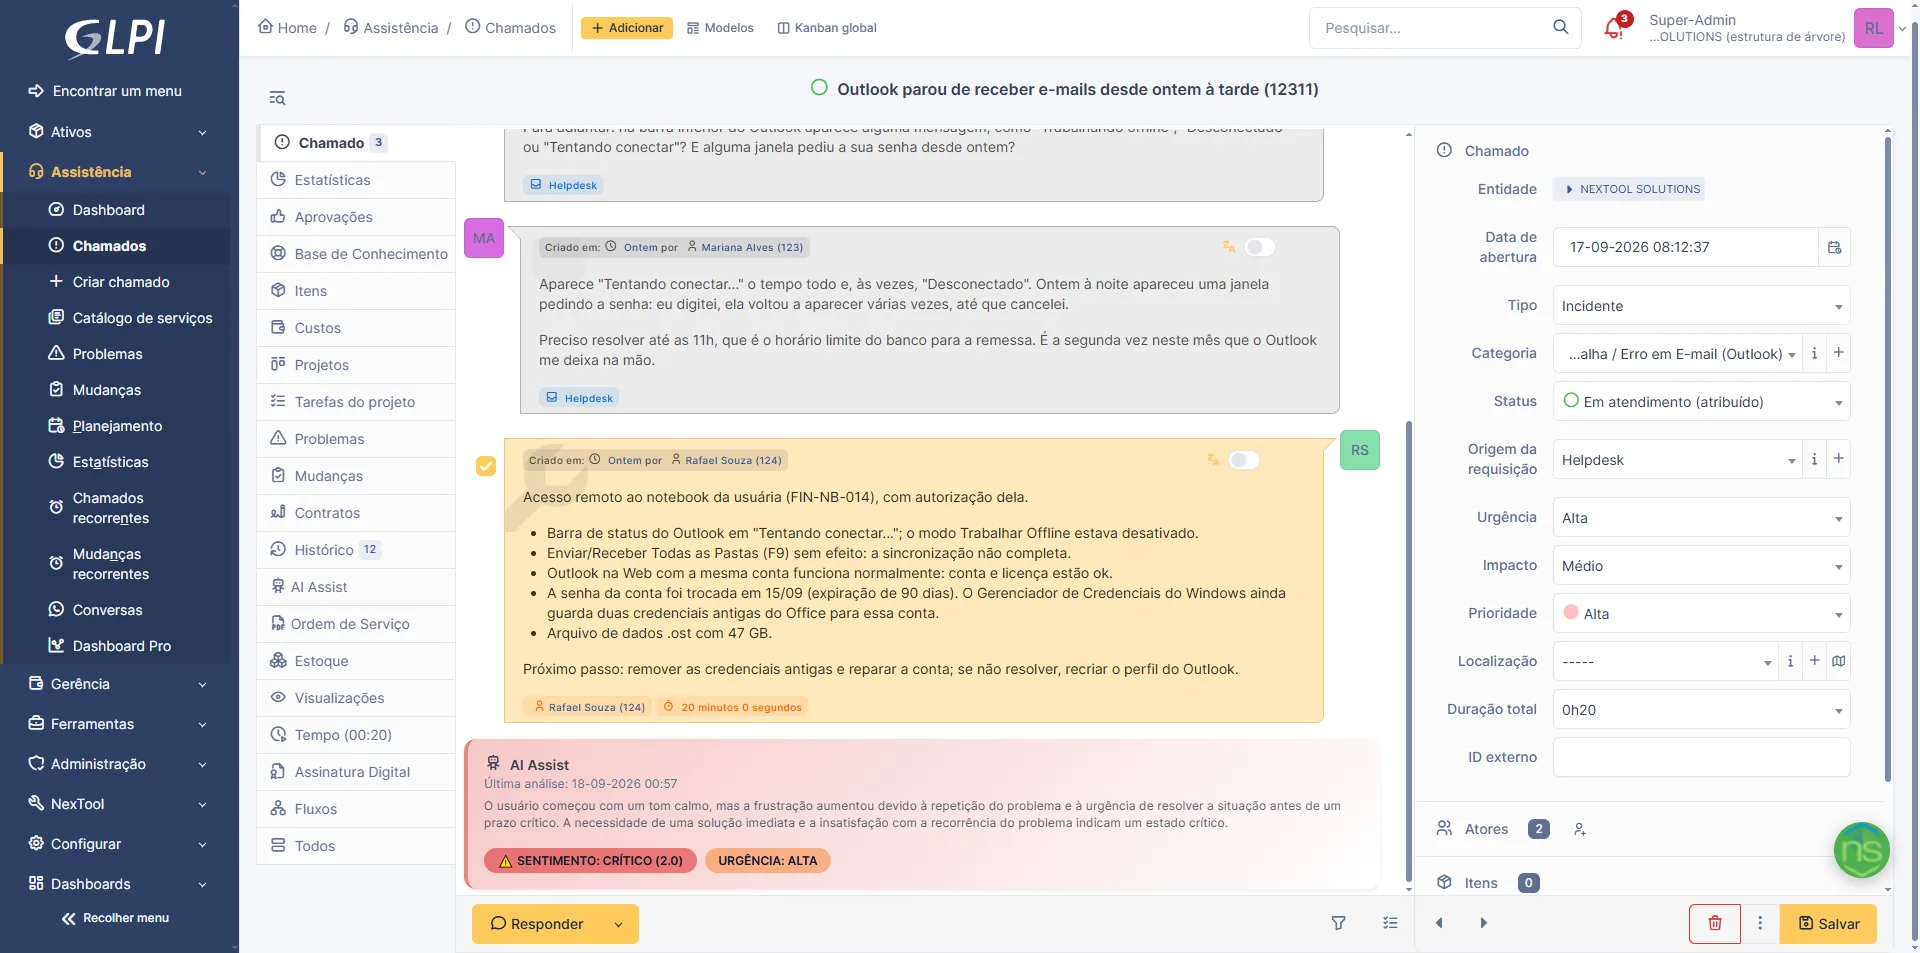This screenshot has height=953, width=1920.
Task: Toggle the switch on Mariana Alves' message
Action: (1260, 247)
